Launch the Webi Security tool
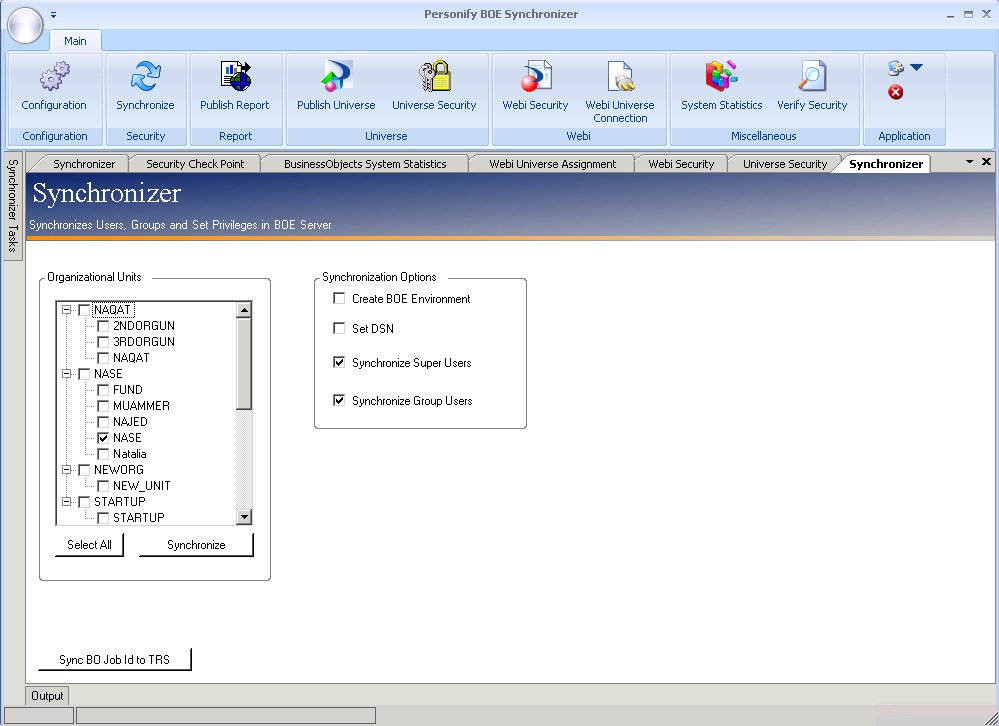This screenshot has width=999, height=726. (x=535, y=78)
